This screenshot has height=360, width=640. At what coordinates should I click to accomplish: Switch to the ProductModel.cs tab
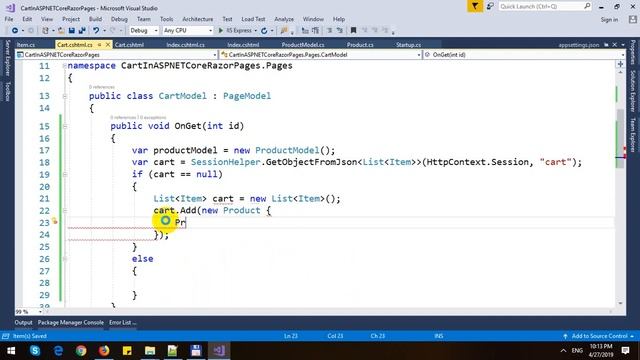(x=303, y=45)
